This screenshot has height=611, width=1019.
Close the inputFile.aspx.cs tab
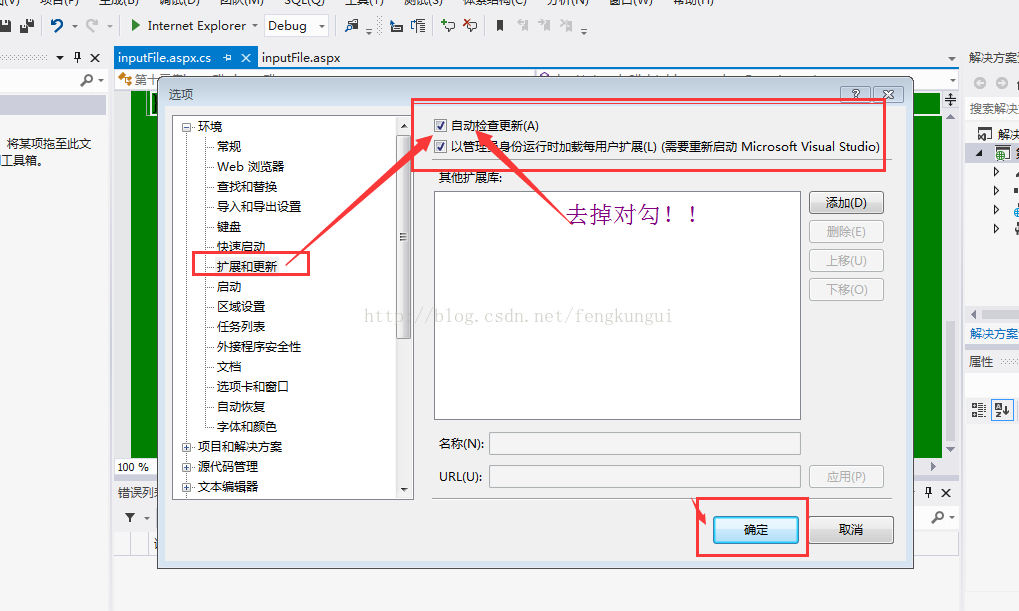(x=246, y=58)
